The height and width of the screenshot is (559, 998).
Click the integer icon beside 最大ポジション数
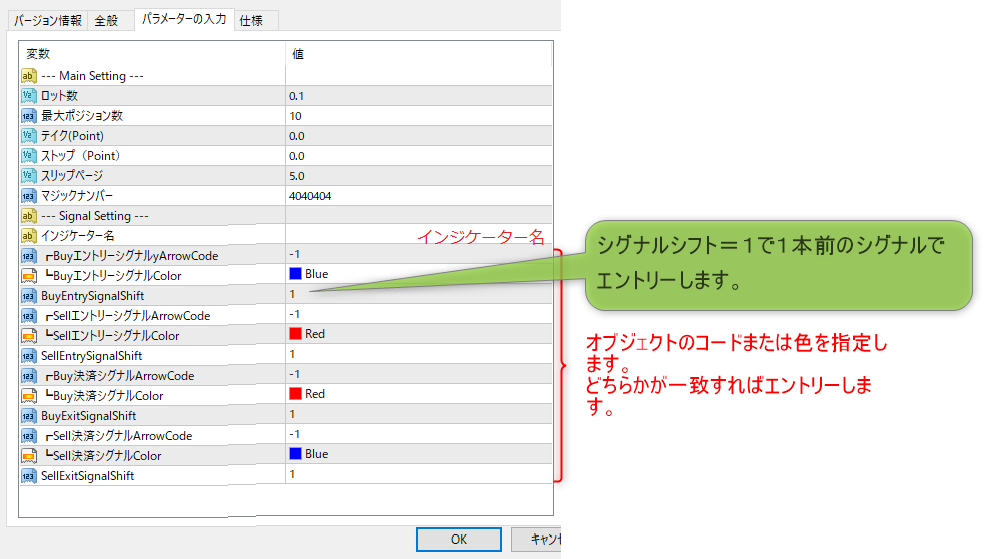28,116
